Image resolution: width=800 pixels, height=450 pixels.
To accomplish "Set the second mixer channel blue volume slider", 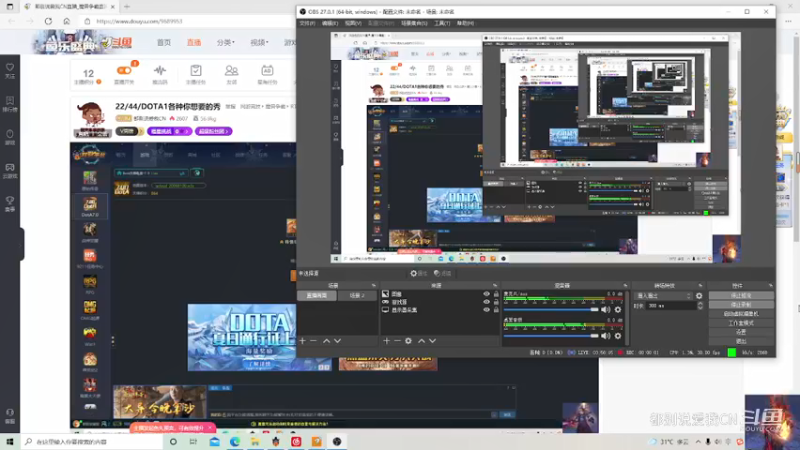I will click(551, 336).
